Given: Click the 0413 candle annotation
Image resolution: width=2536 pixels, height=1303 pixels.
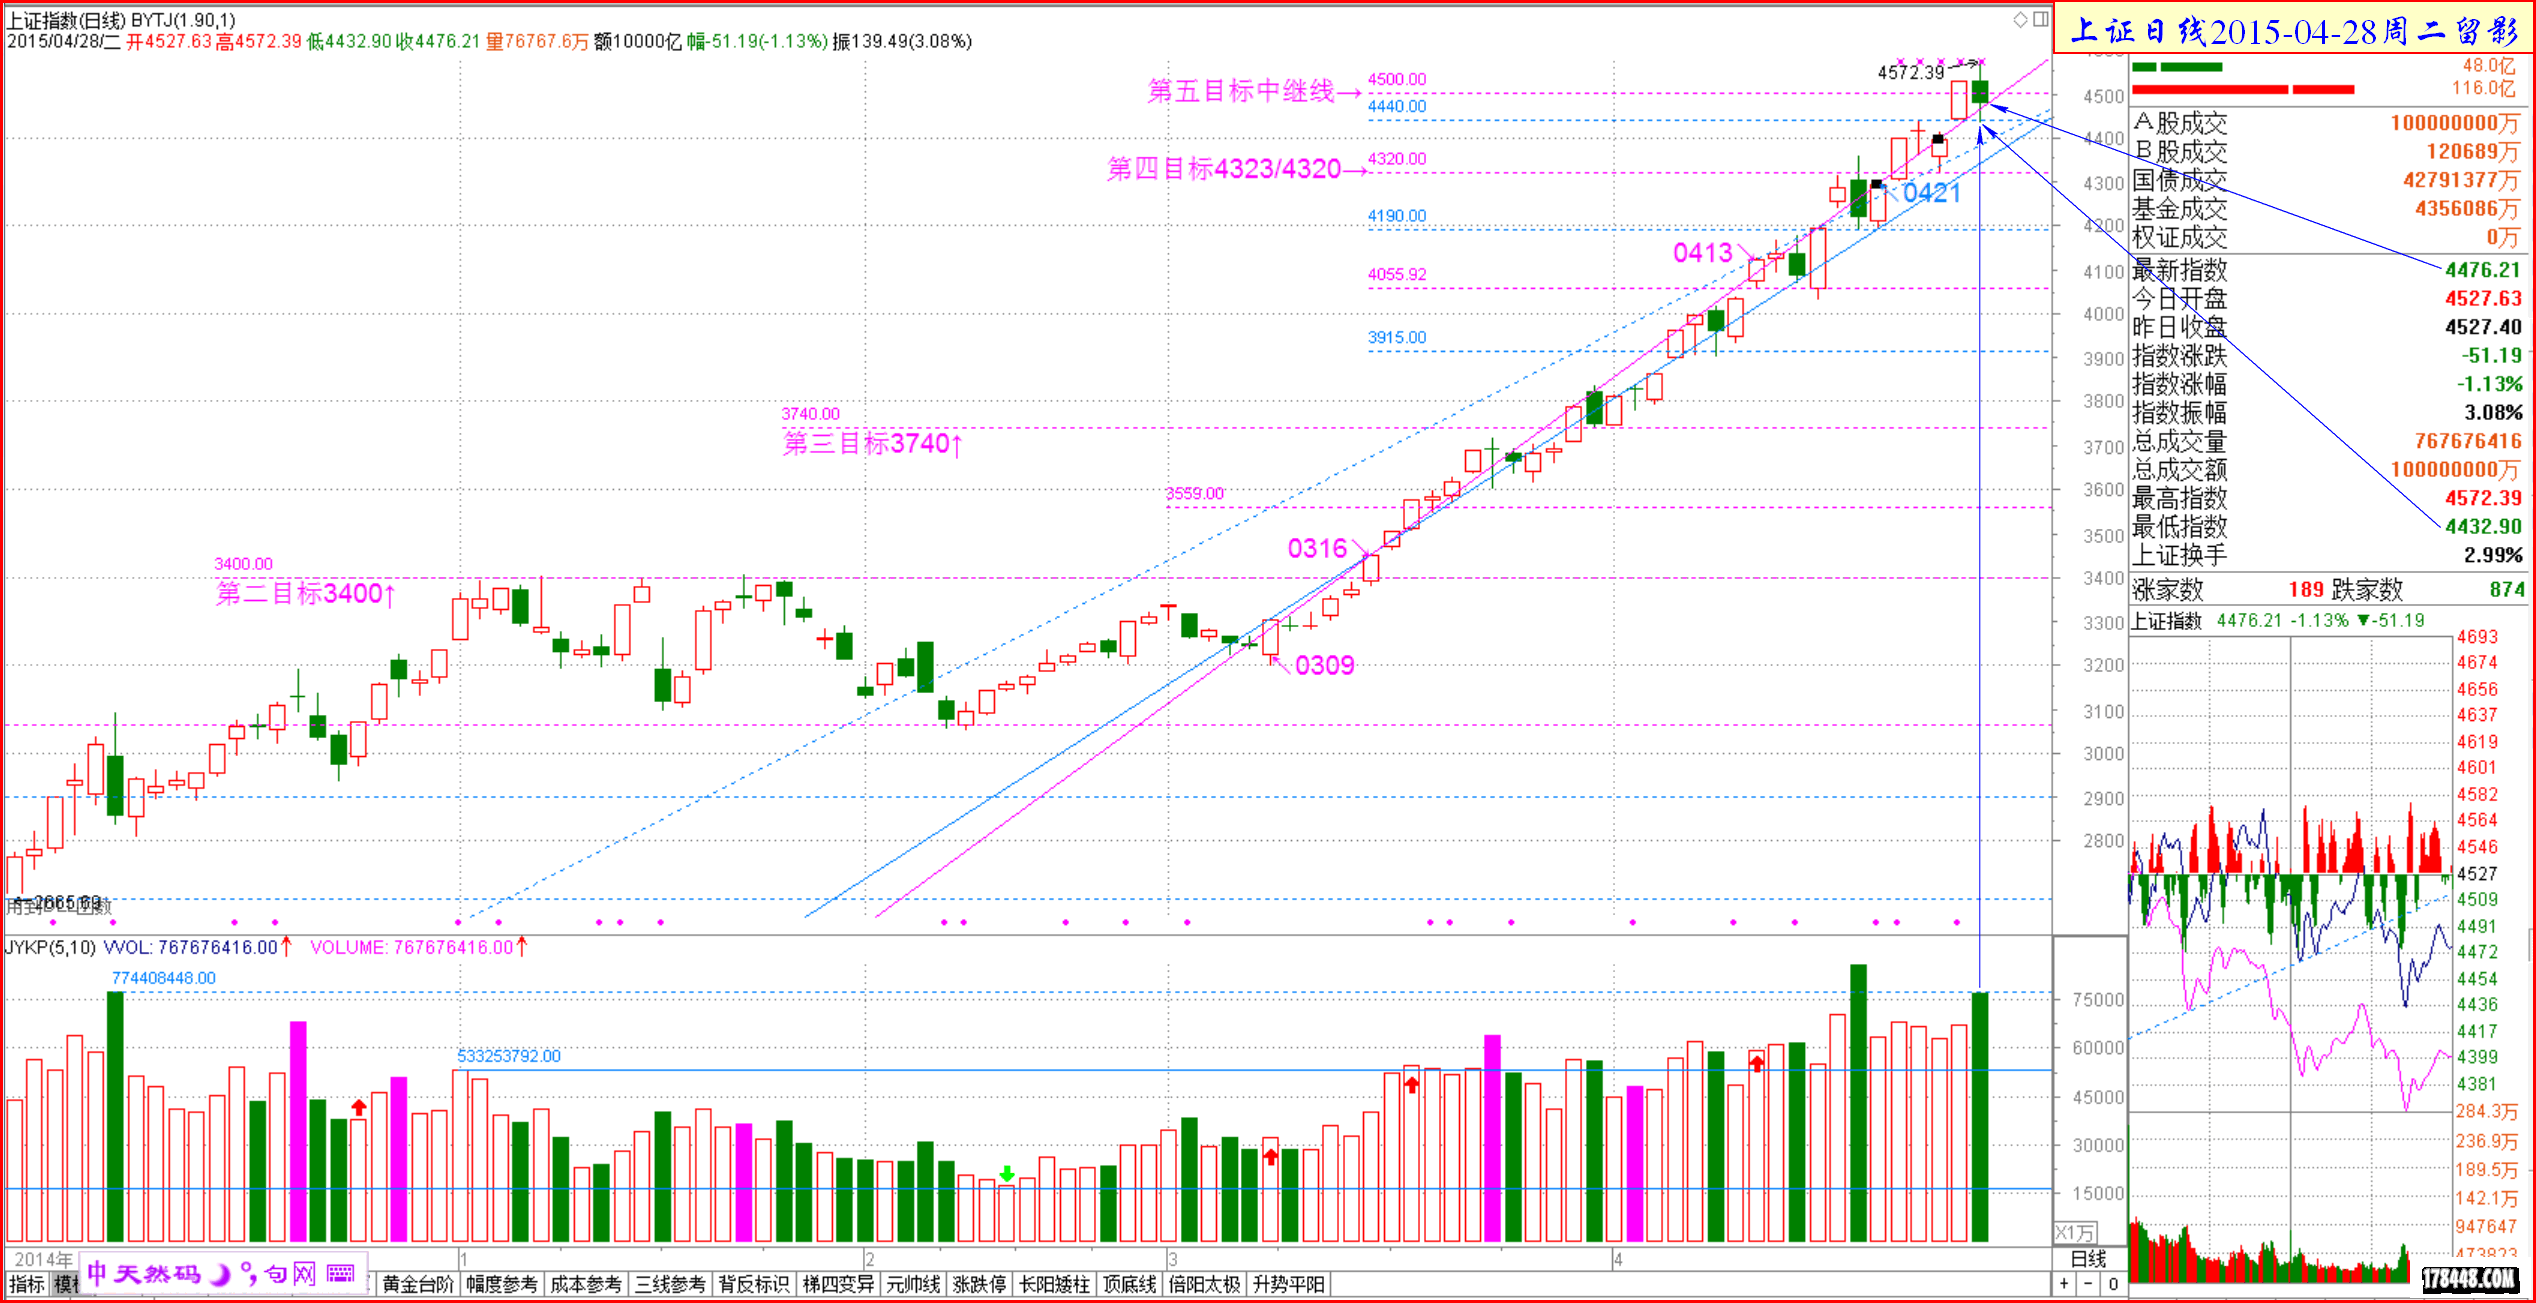Looking at the screenshot, I should pos(1702,253).
